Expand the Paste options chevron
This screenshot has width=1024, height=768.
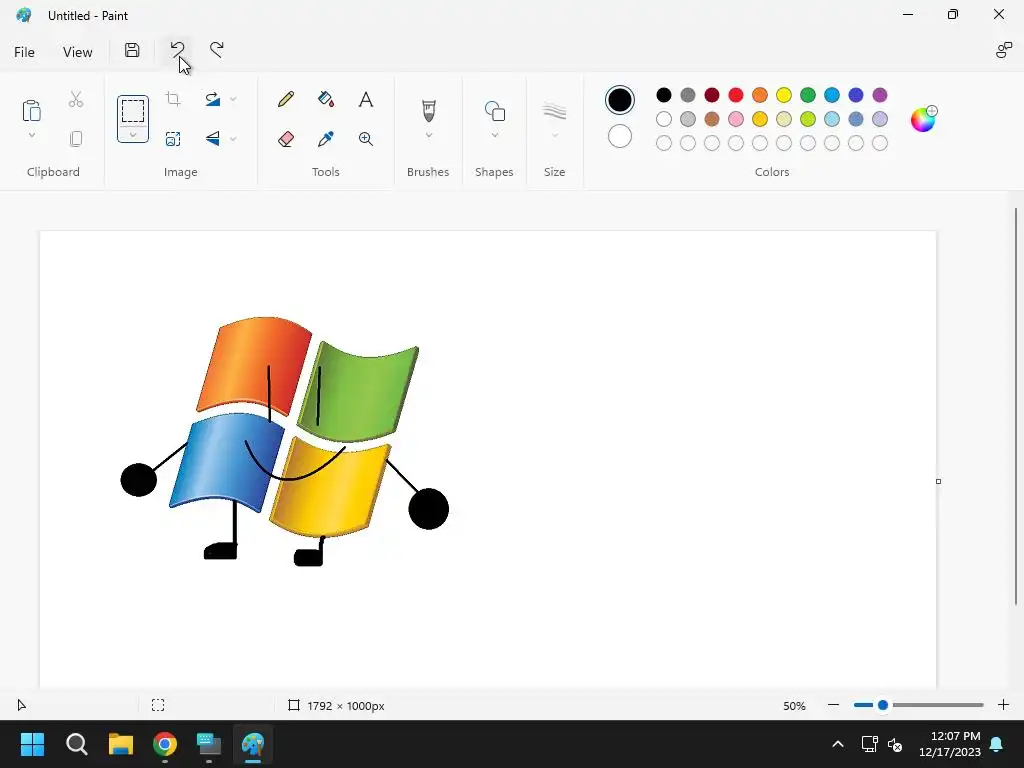(31, 135)
